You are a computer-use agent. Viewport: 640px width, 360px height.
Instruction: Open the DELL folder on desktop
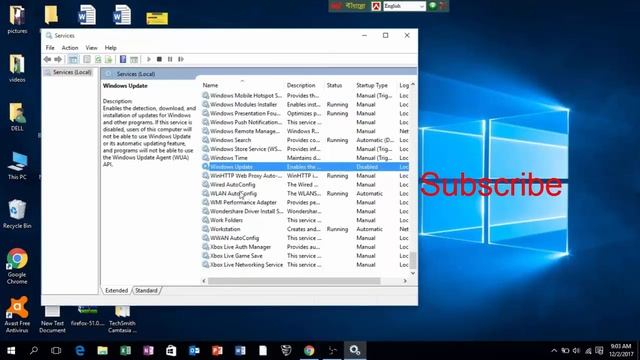pos(17,117)
